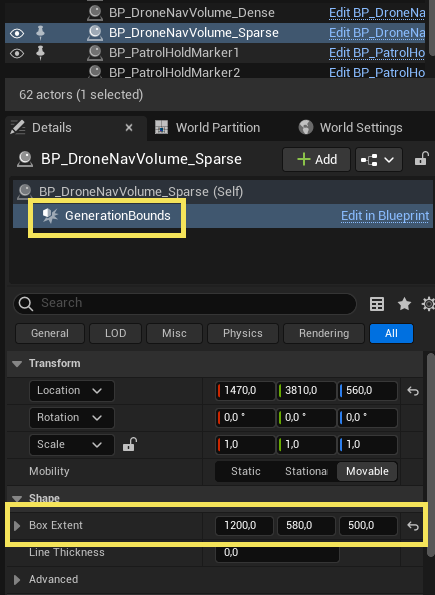This screenshot has width=435, height=595.
Task: Focus the Details Search field
Action: 185,304
